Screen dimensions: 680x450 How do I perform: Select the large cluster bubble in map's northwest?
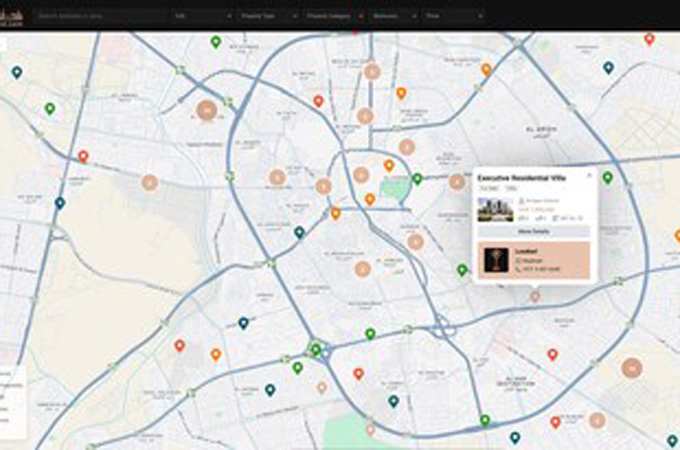206,110
